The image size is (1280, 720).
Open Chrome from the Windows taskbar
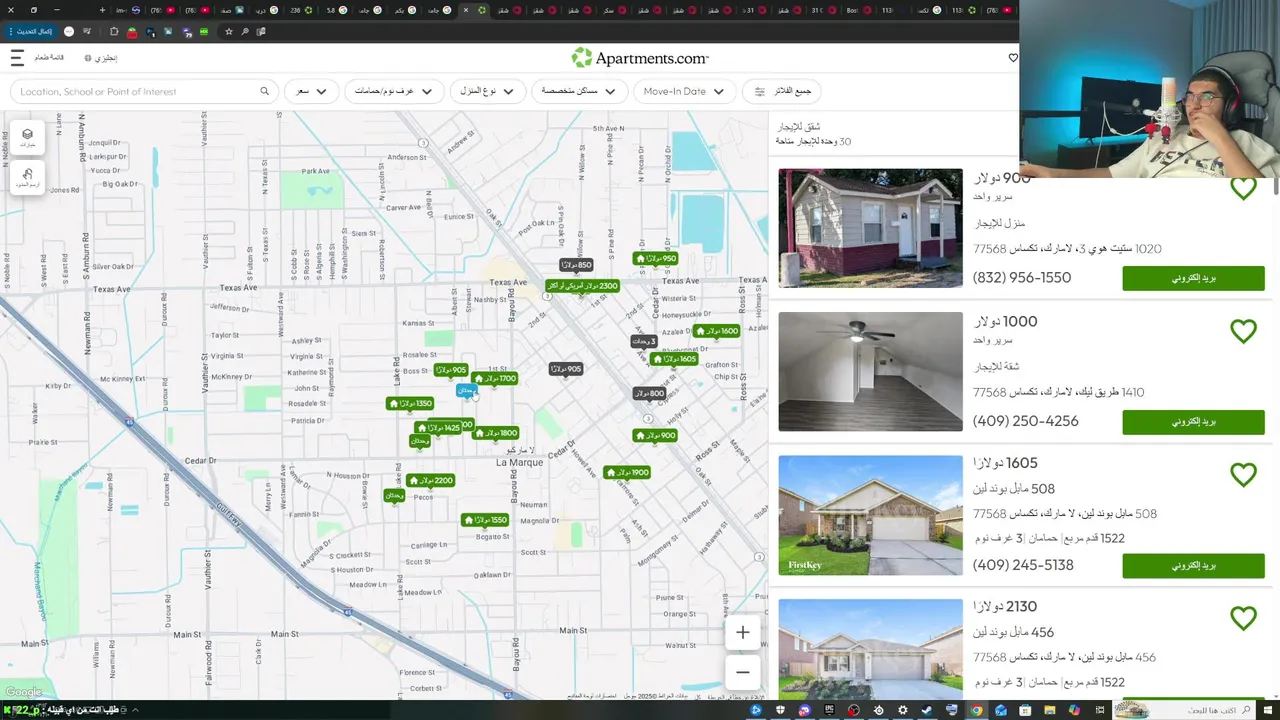tap(976, 710)
